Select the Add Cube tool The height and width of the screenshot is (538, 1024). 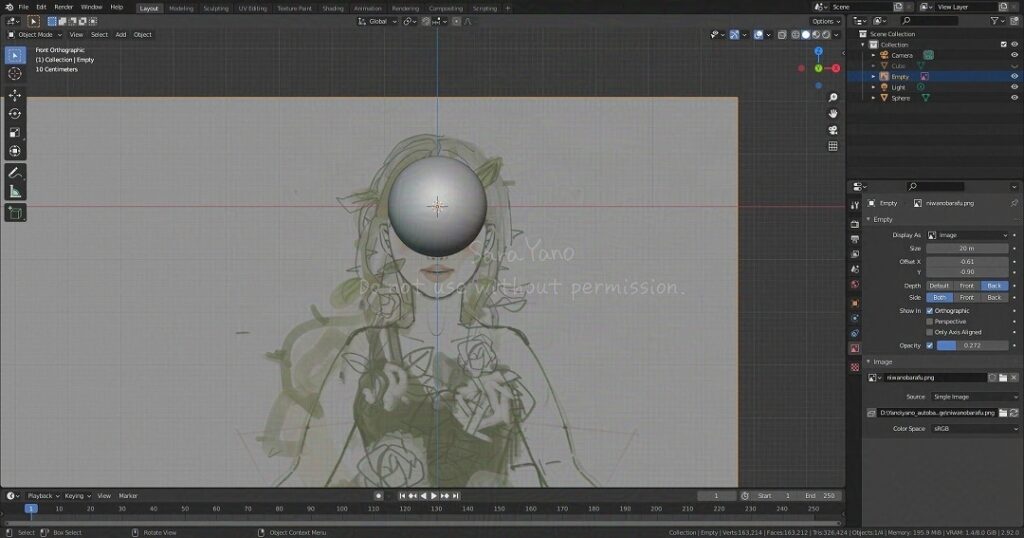pyautogui.click(x=15, y=213)
